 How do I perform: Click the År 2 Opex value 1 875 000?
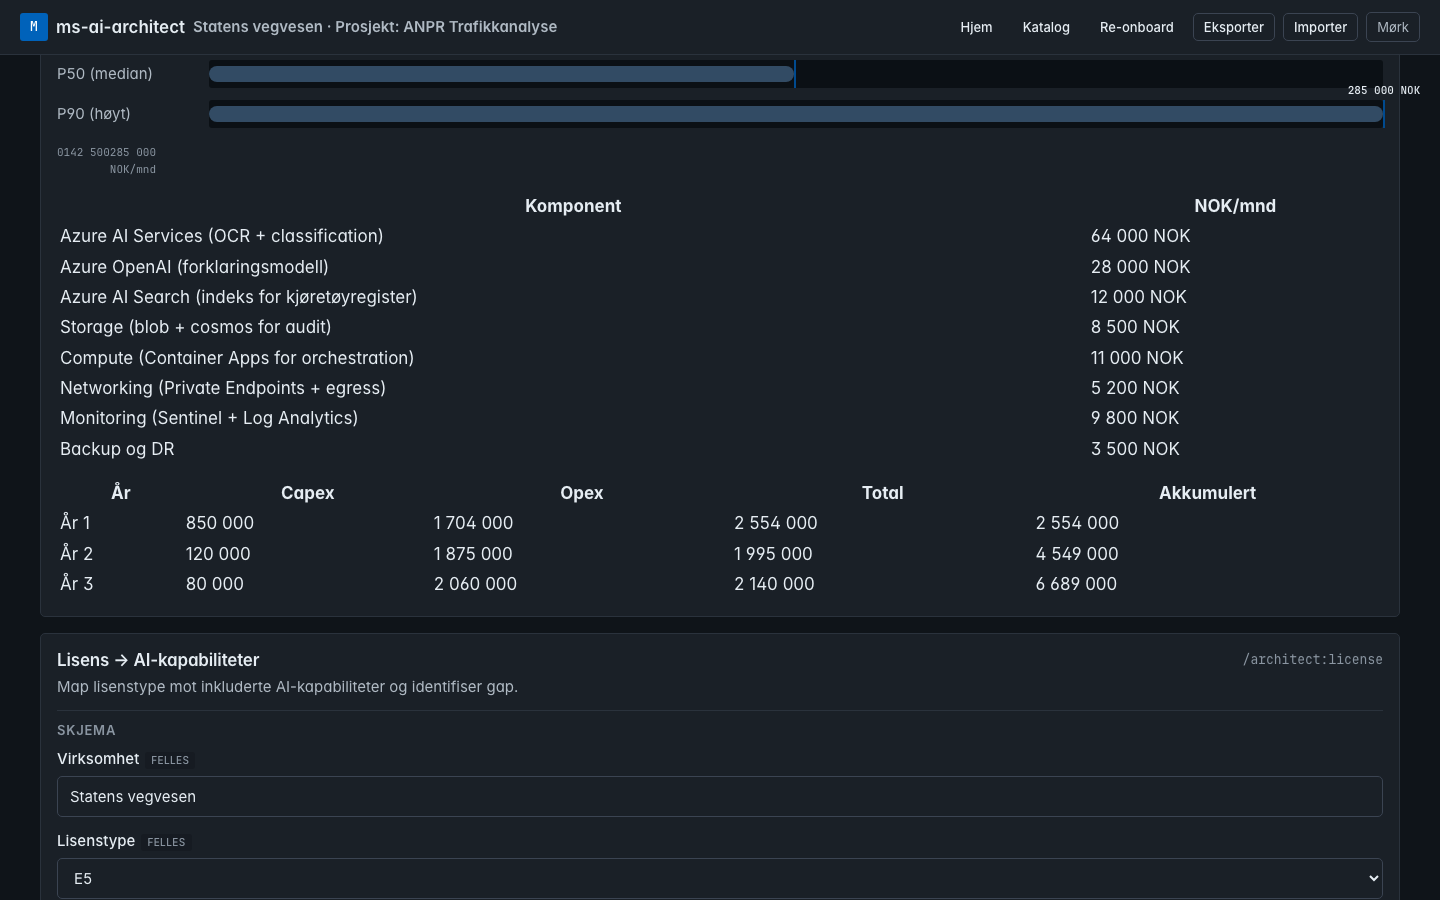[x=473, y=554]
